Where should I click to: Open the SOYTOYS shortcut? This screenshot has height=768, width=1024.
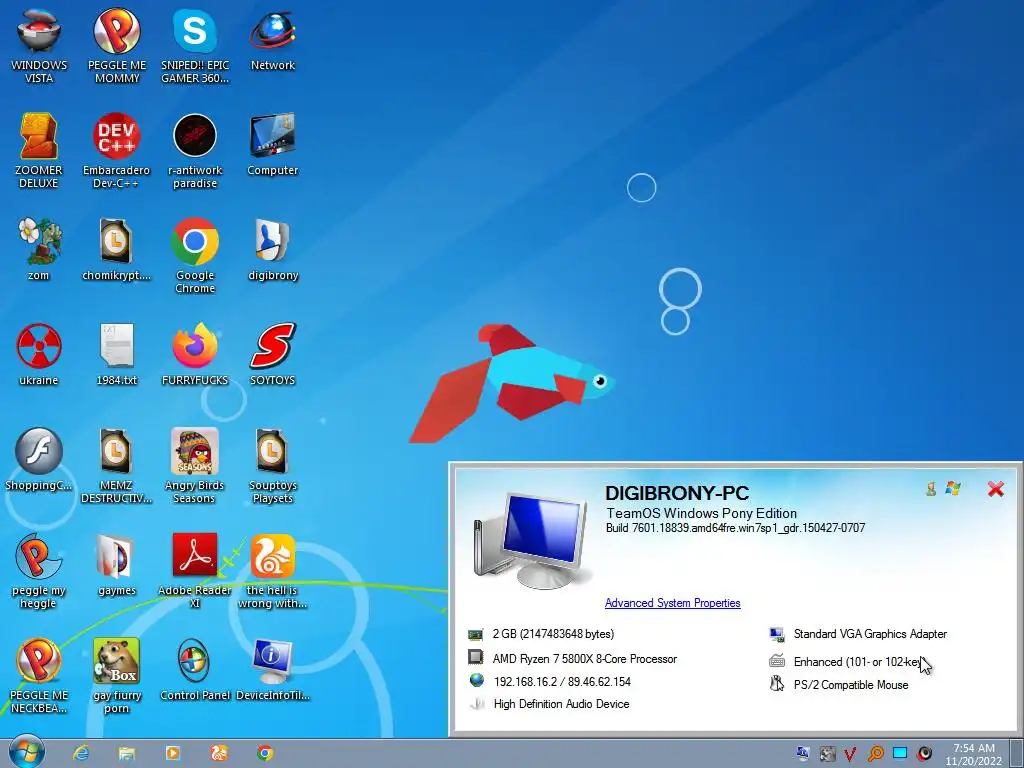tap(273, 355)
